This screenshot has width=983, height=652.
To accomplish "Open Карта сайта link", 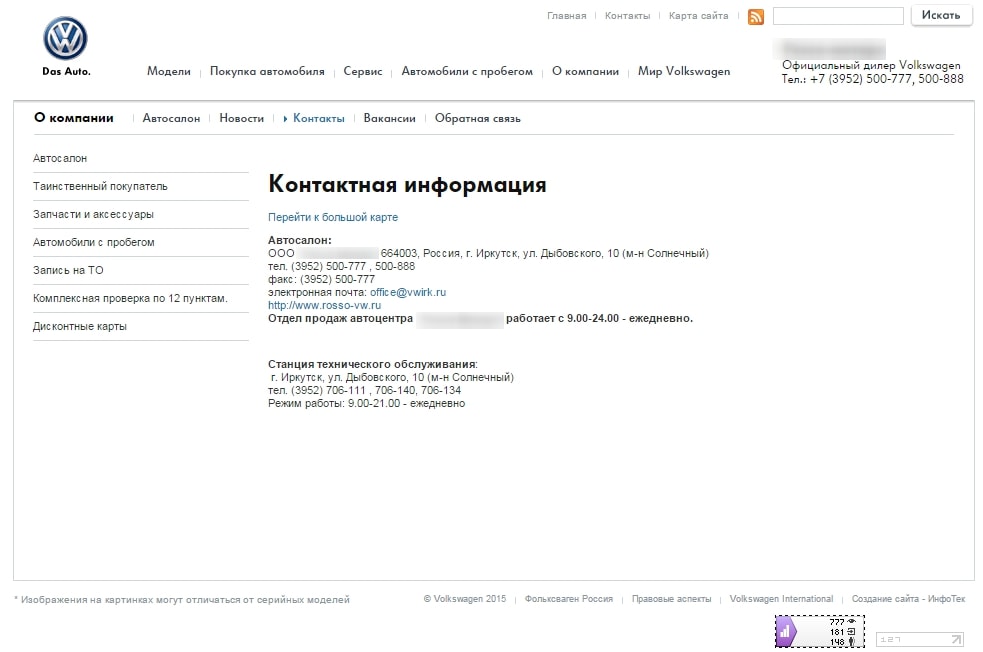I will tap(698, 16).
